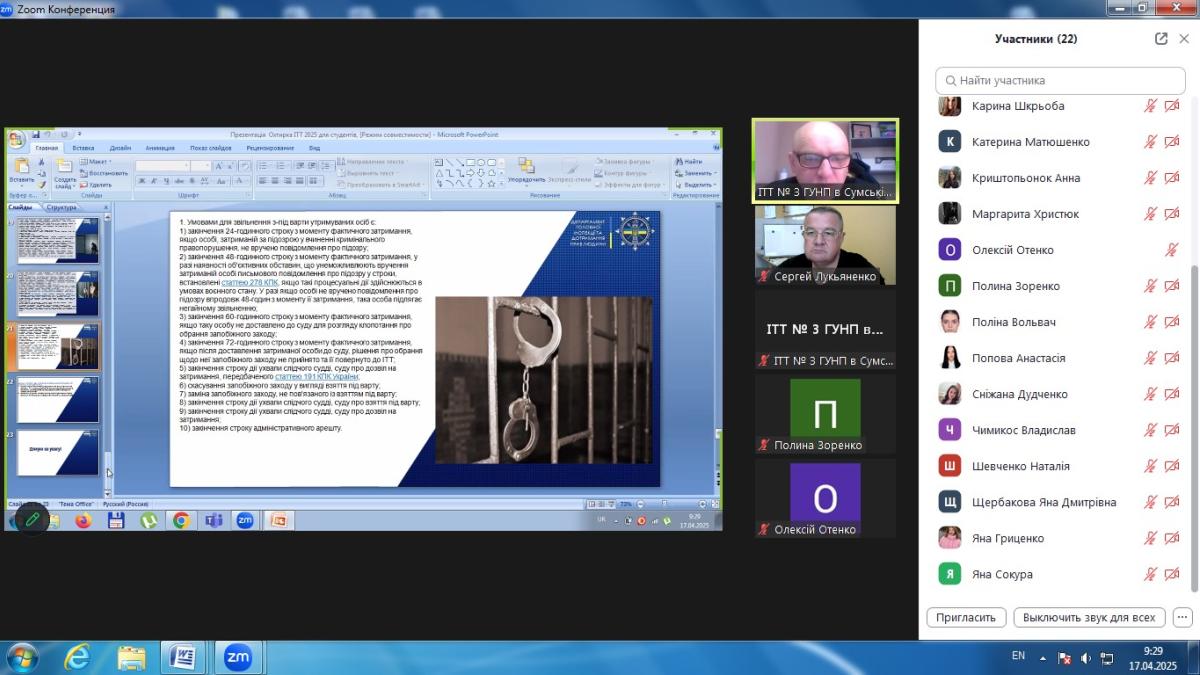Open Internet Explorer from the taskbar
Viewport: 1200px width, 675px height.
77,657
